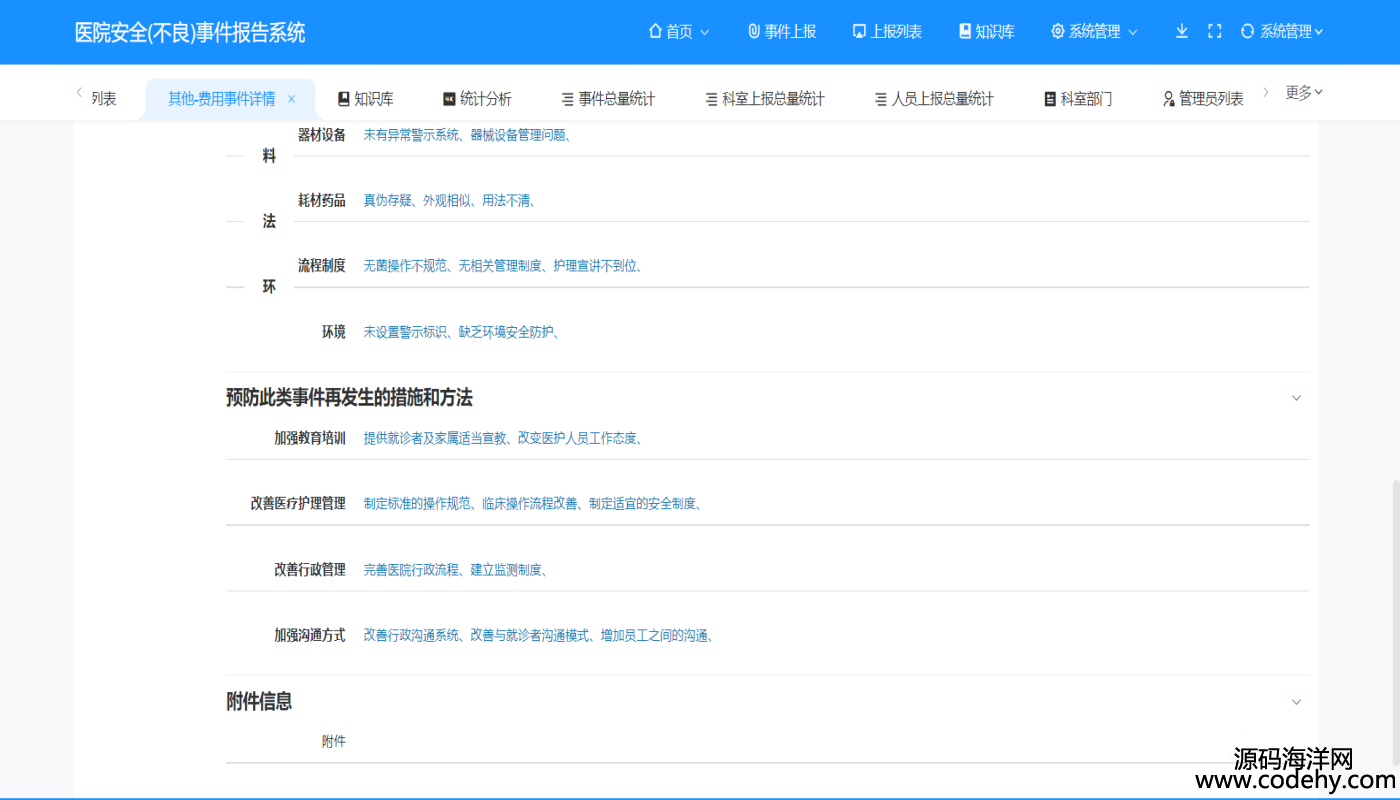Open 上报列表 from the top navigation
The image size is (1400, 800).
click(x=887, y=32)
